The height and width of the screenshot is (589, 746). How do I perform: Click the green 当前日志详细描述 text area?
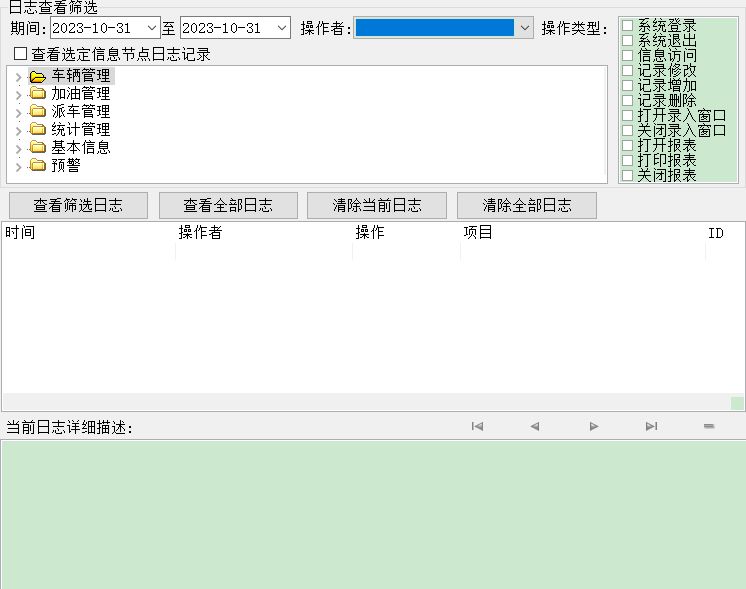[x=373, y=515]
